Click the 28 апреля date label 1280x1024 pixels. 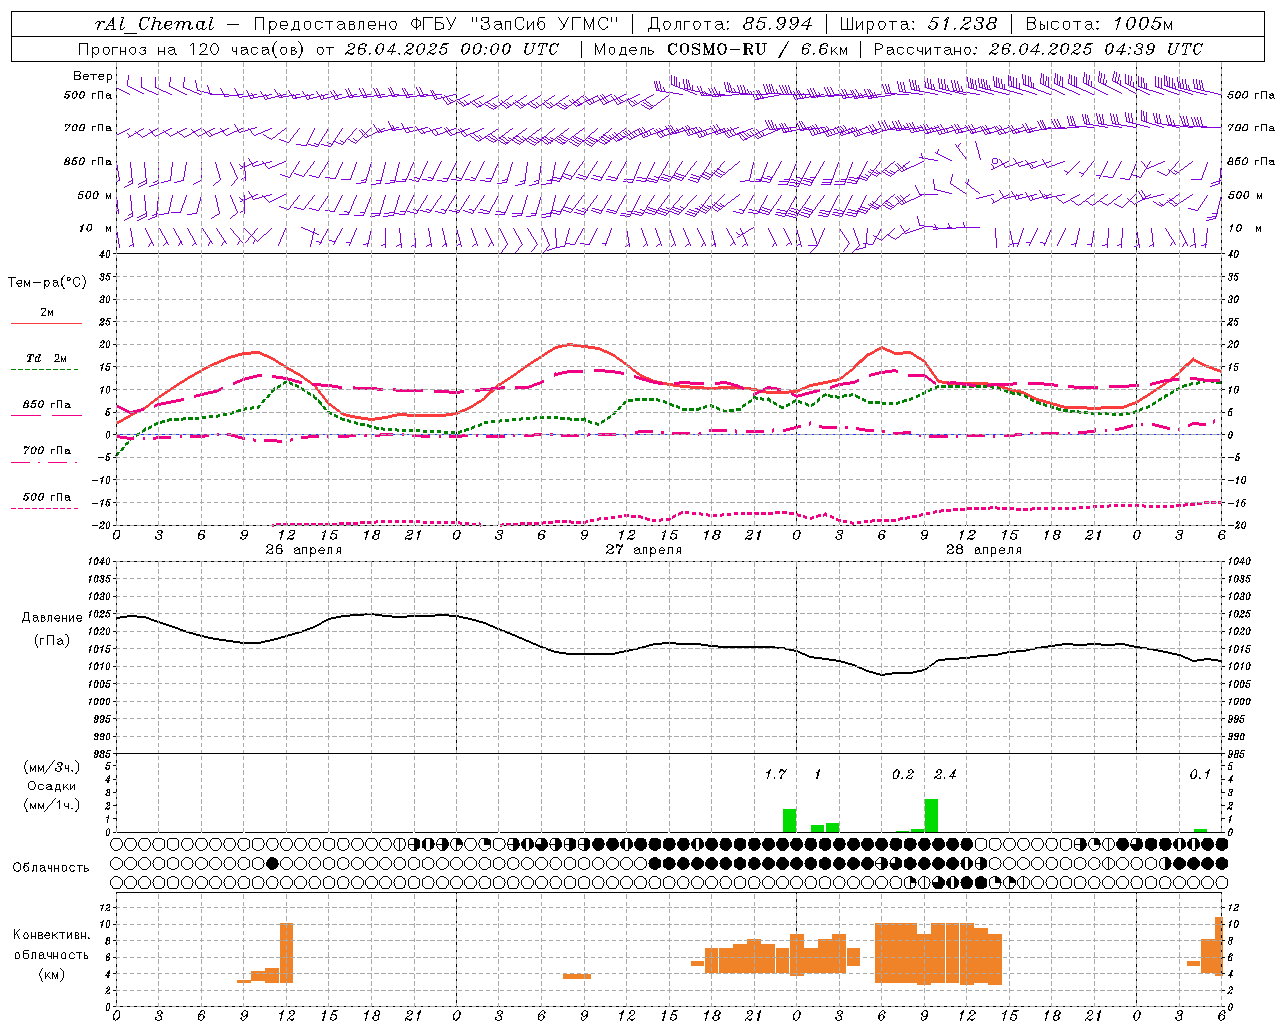point(983,550)
